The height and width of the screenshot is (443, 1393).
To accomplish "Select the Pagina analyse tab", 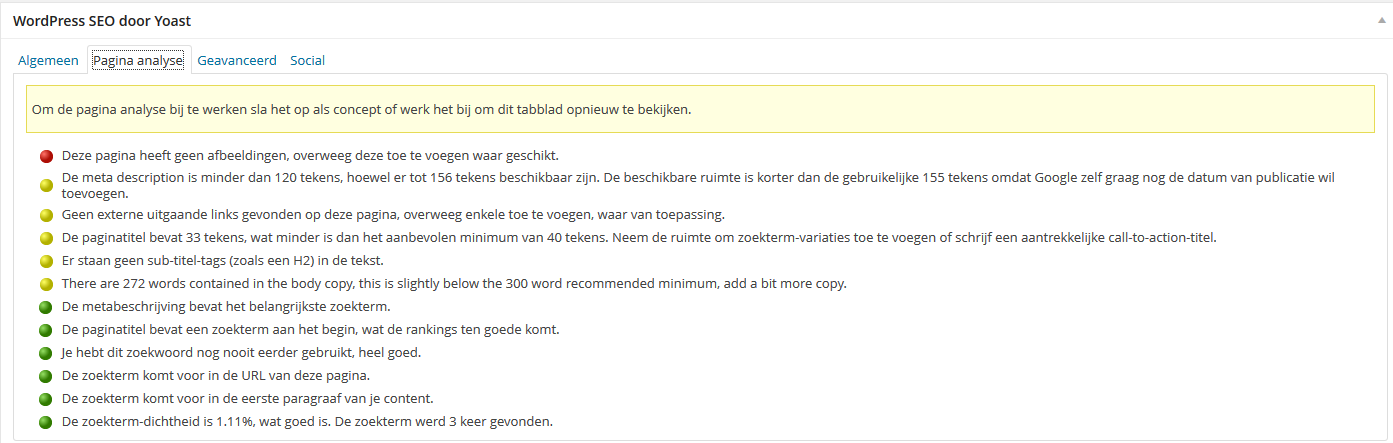I will tap(138, 60).
